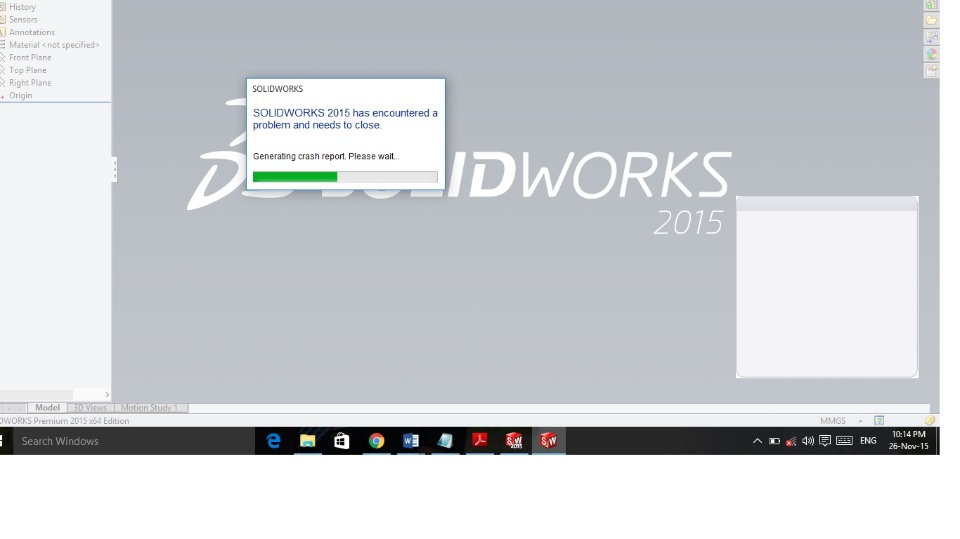The height and width of the screenshot is (539, 960).
Task: Click the Search Windows box
Action: [132, 441]
